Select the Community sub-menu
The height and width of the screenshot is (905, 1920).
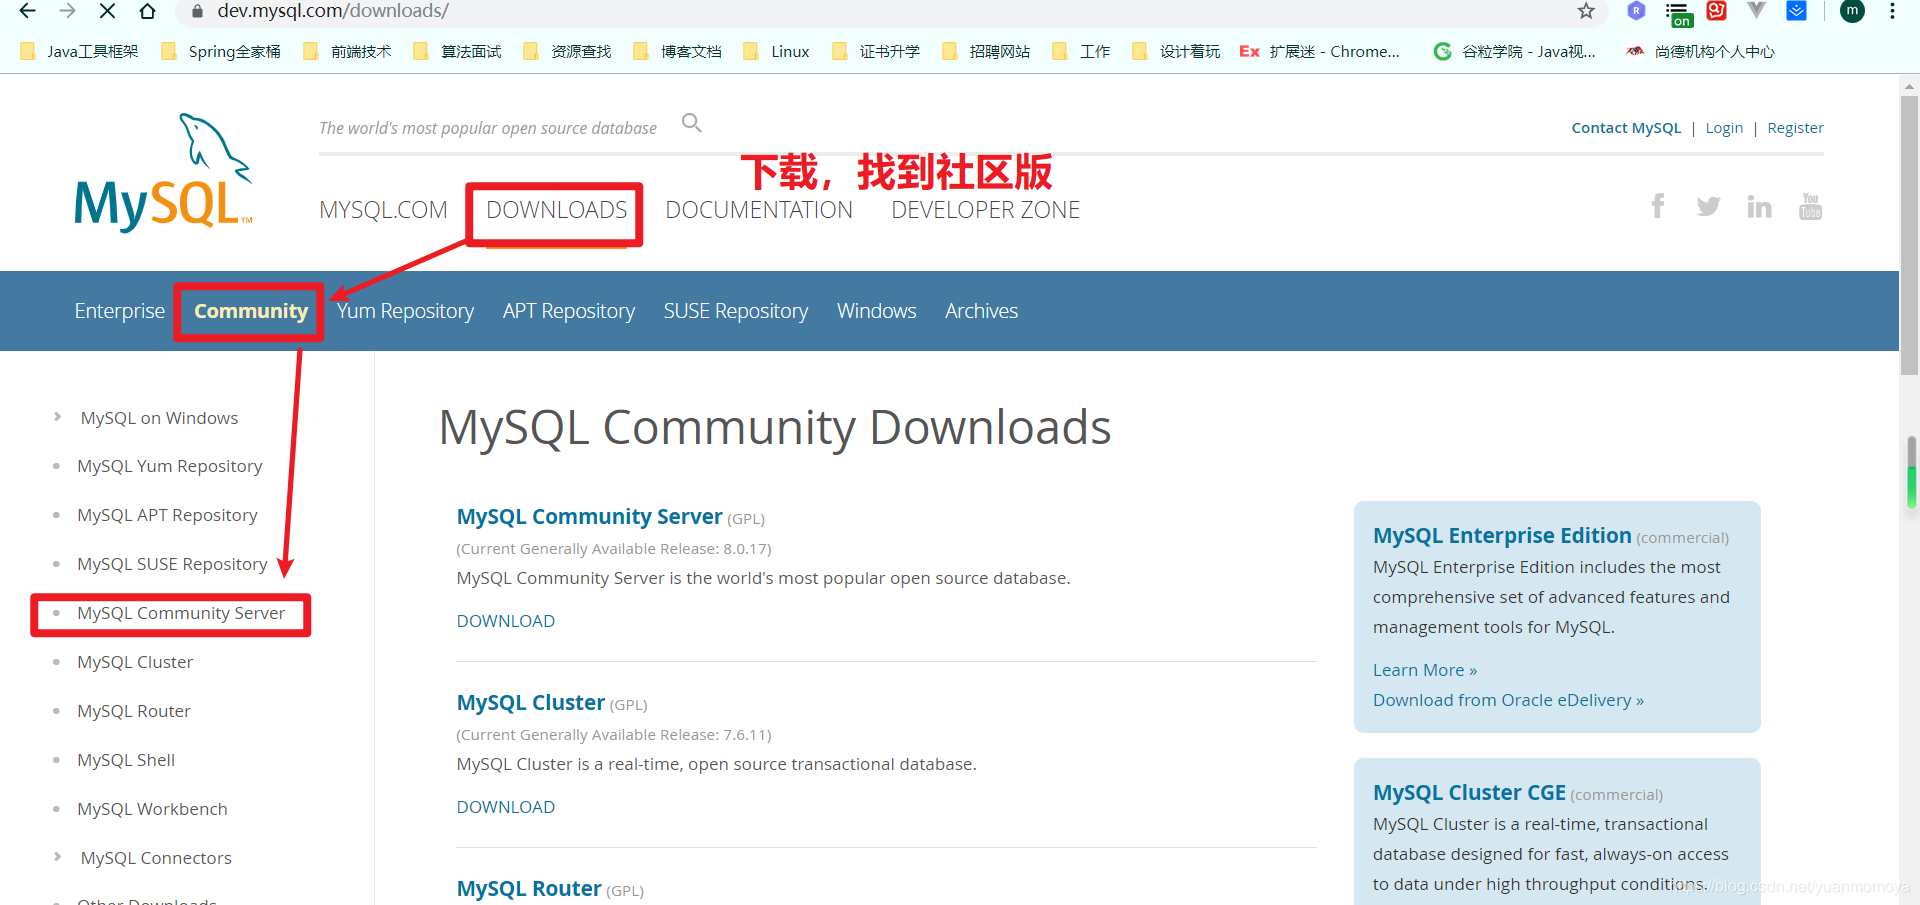coord(251,311)
